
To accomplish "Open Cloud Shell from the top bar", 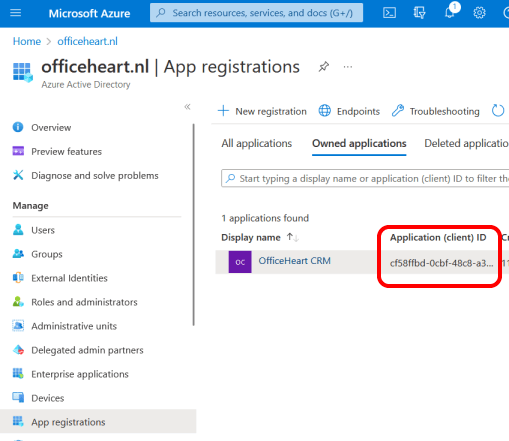I will (x=389, y=13).
